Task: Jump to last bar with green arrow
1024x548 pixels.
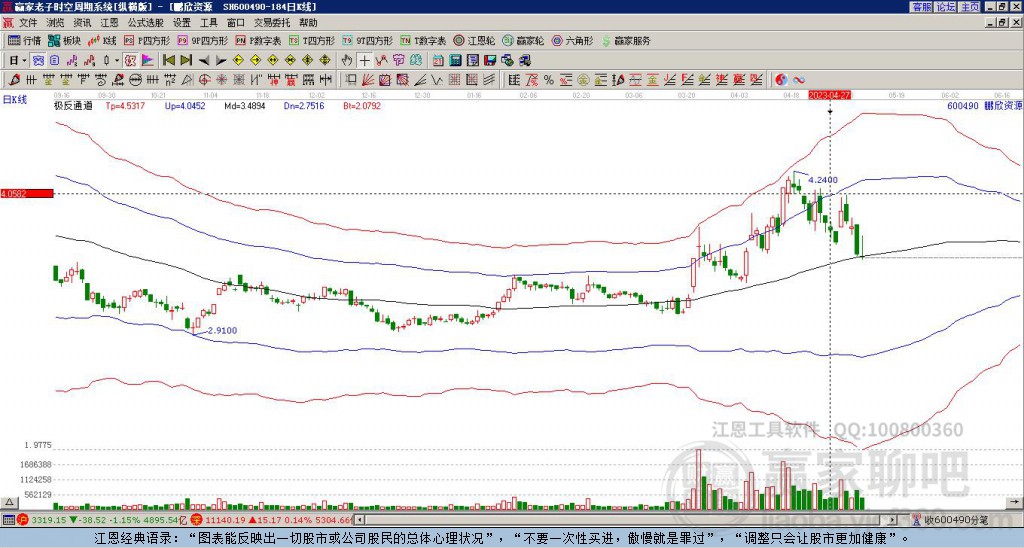Action: coord(186,60)
